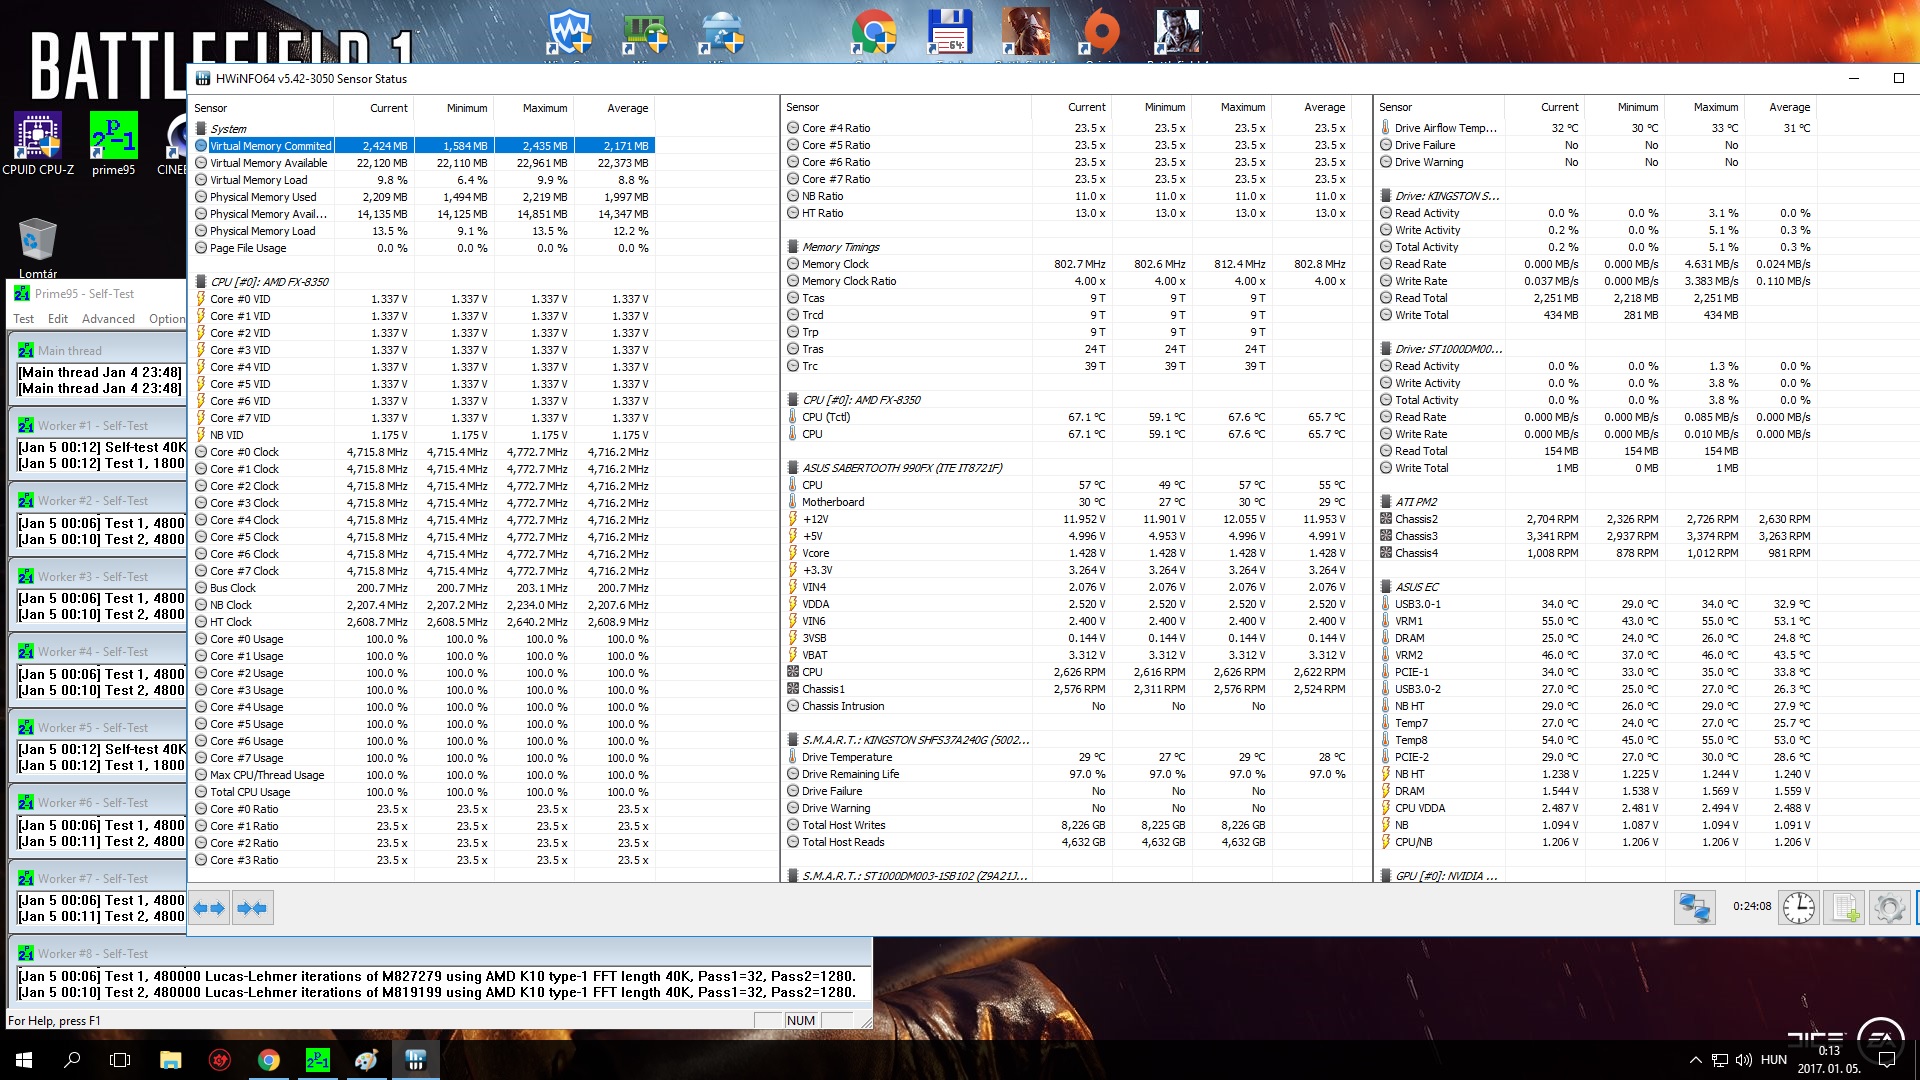Select the Memory Timings group heading

[840, 247]
